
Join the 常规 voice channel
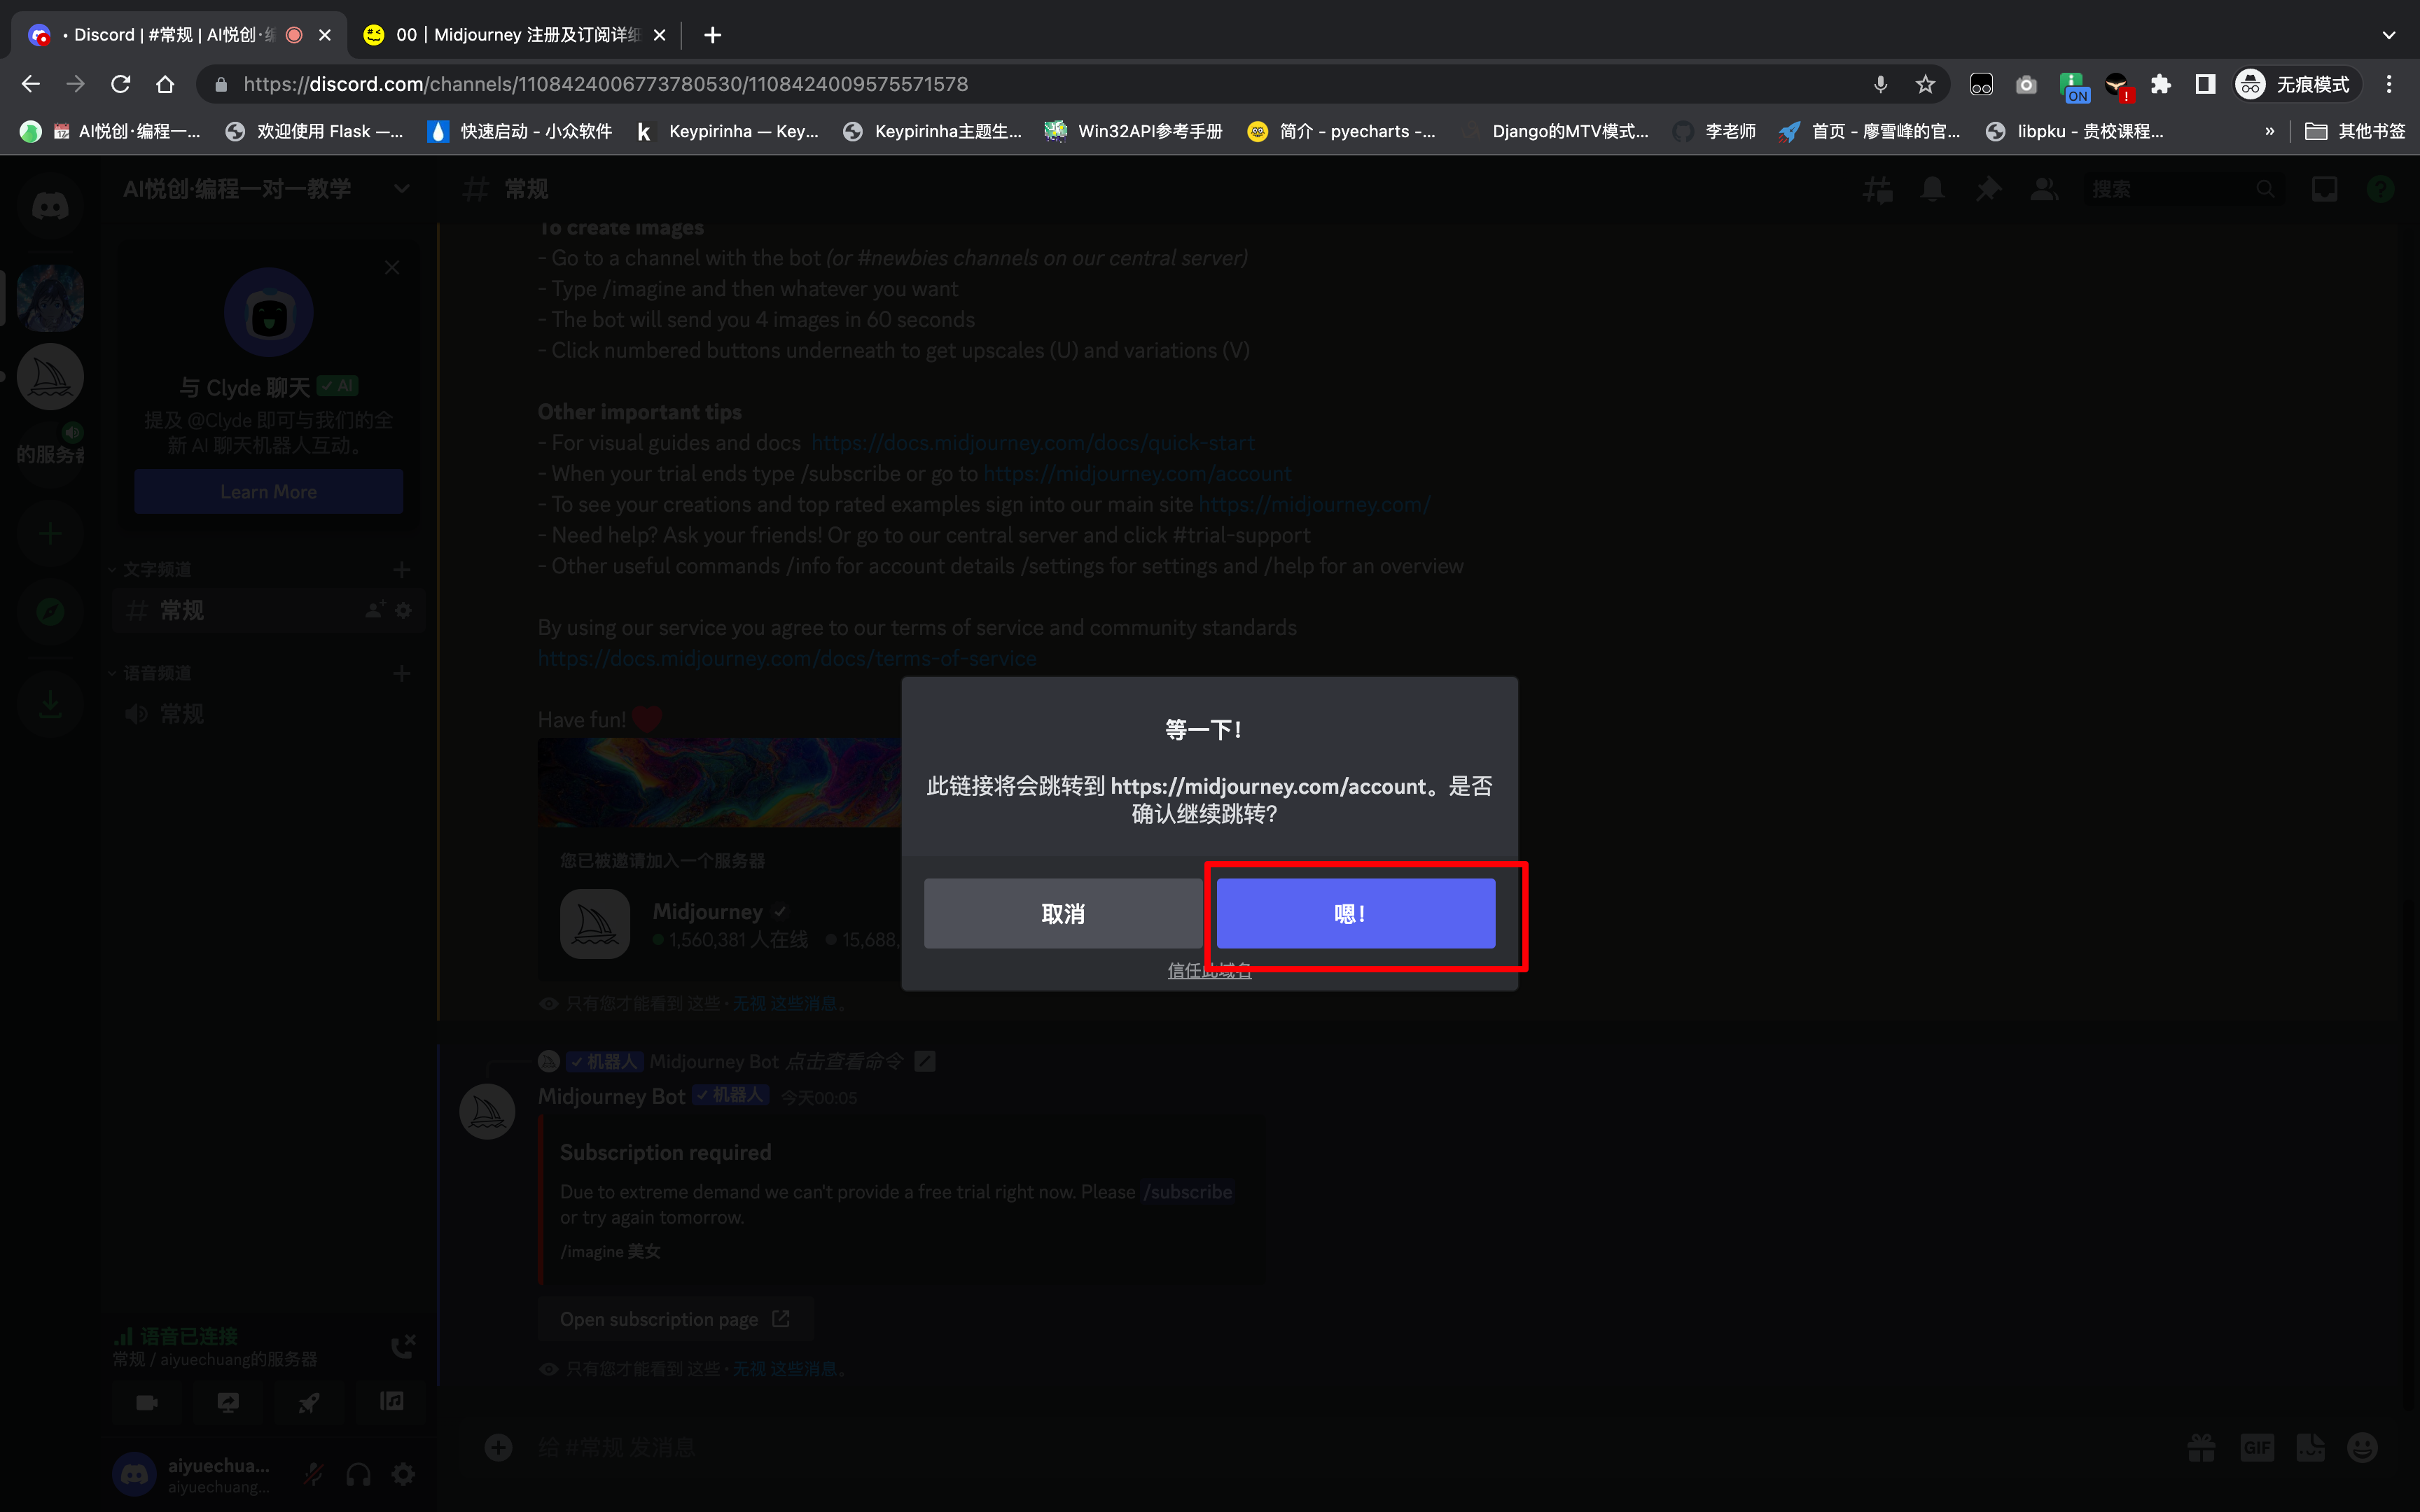[268, 714]
